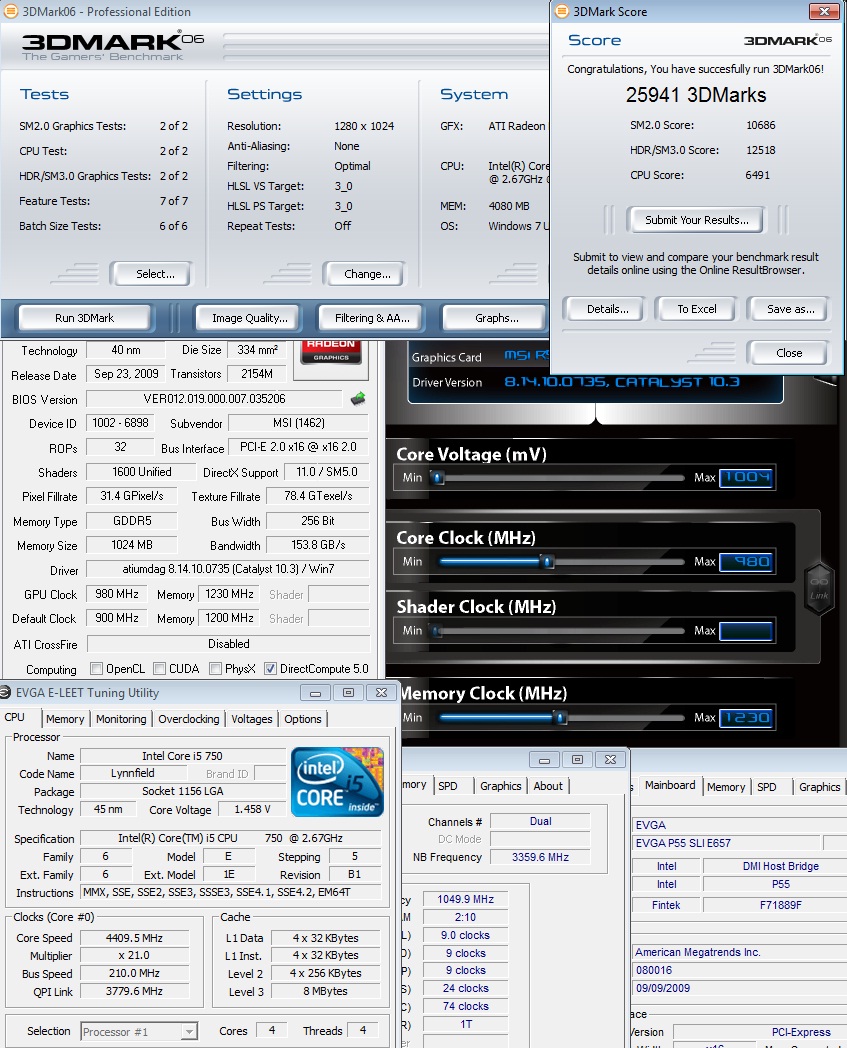Select the Voltages tab in E-LEET
The height and width of the screenshot is (1048, 847).
(252, 718)
